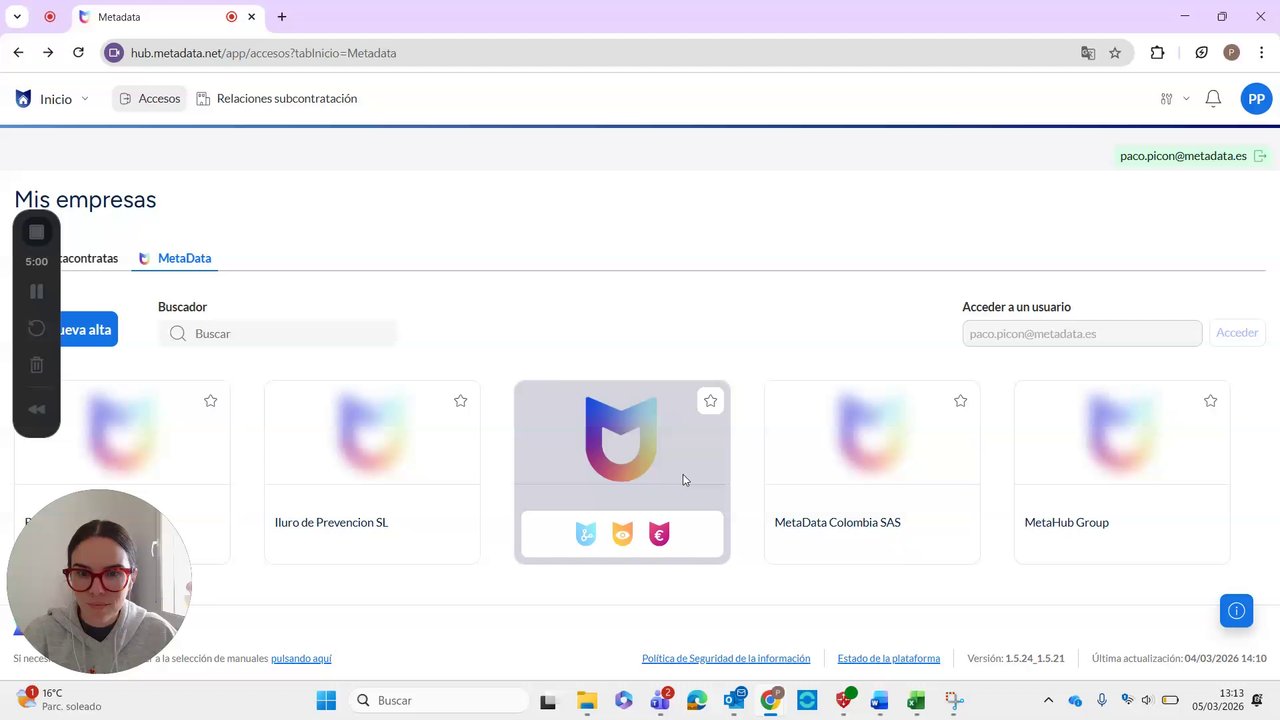Click the MetaData Colombia SAS name
This screenshot has height=720, width=1280.
click(837, 522)
